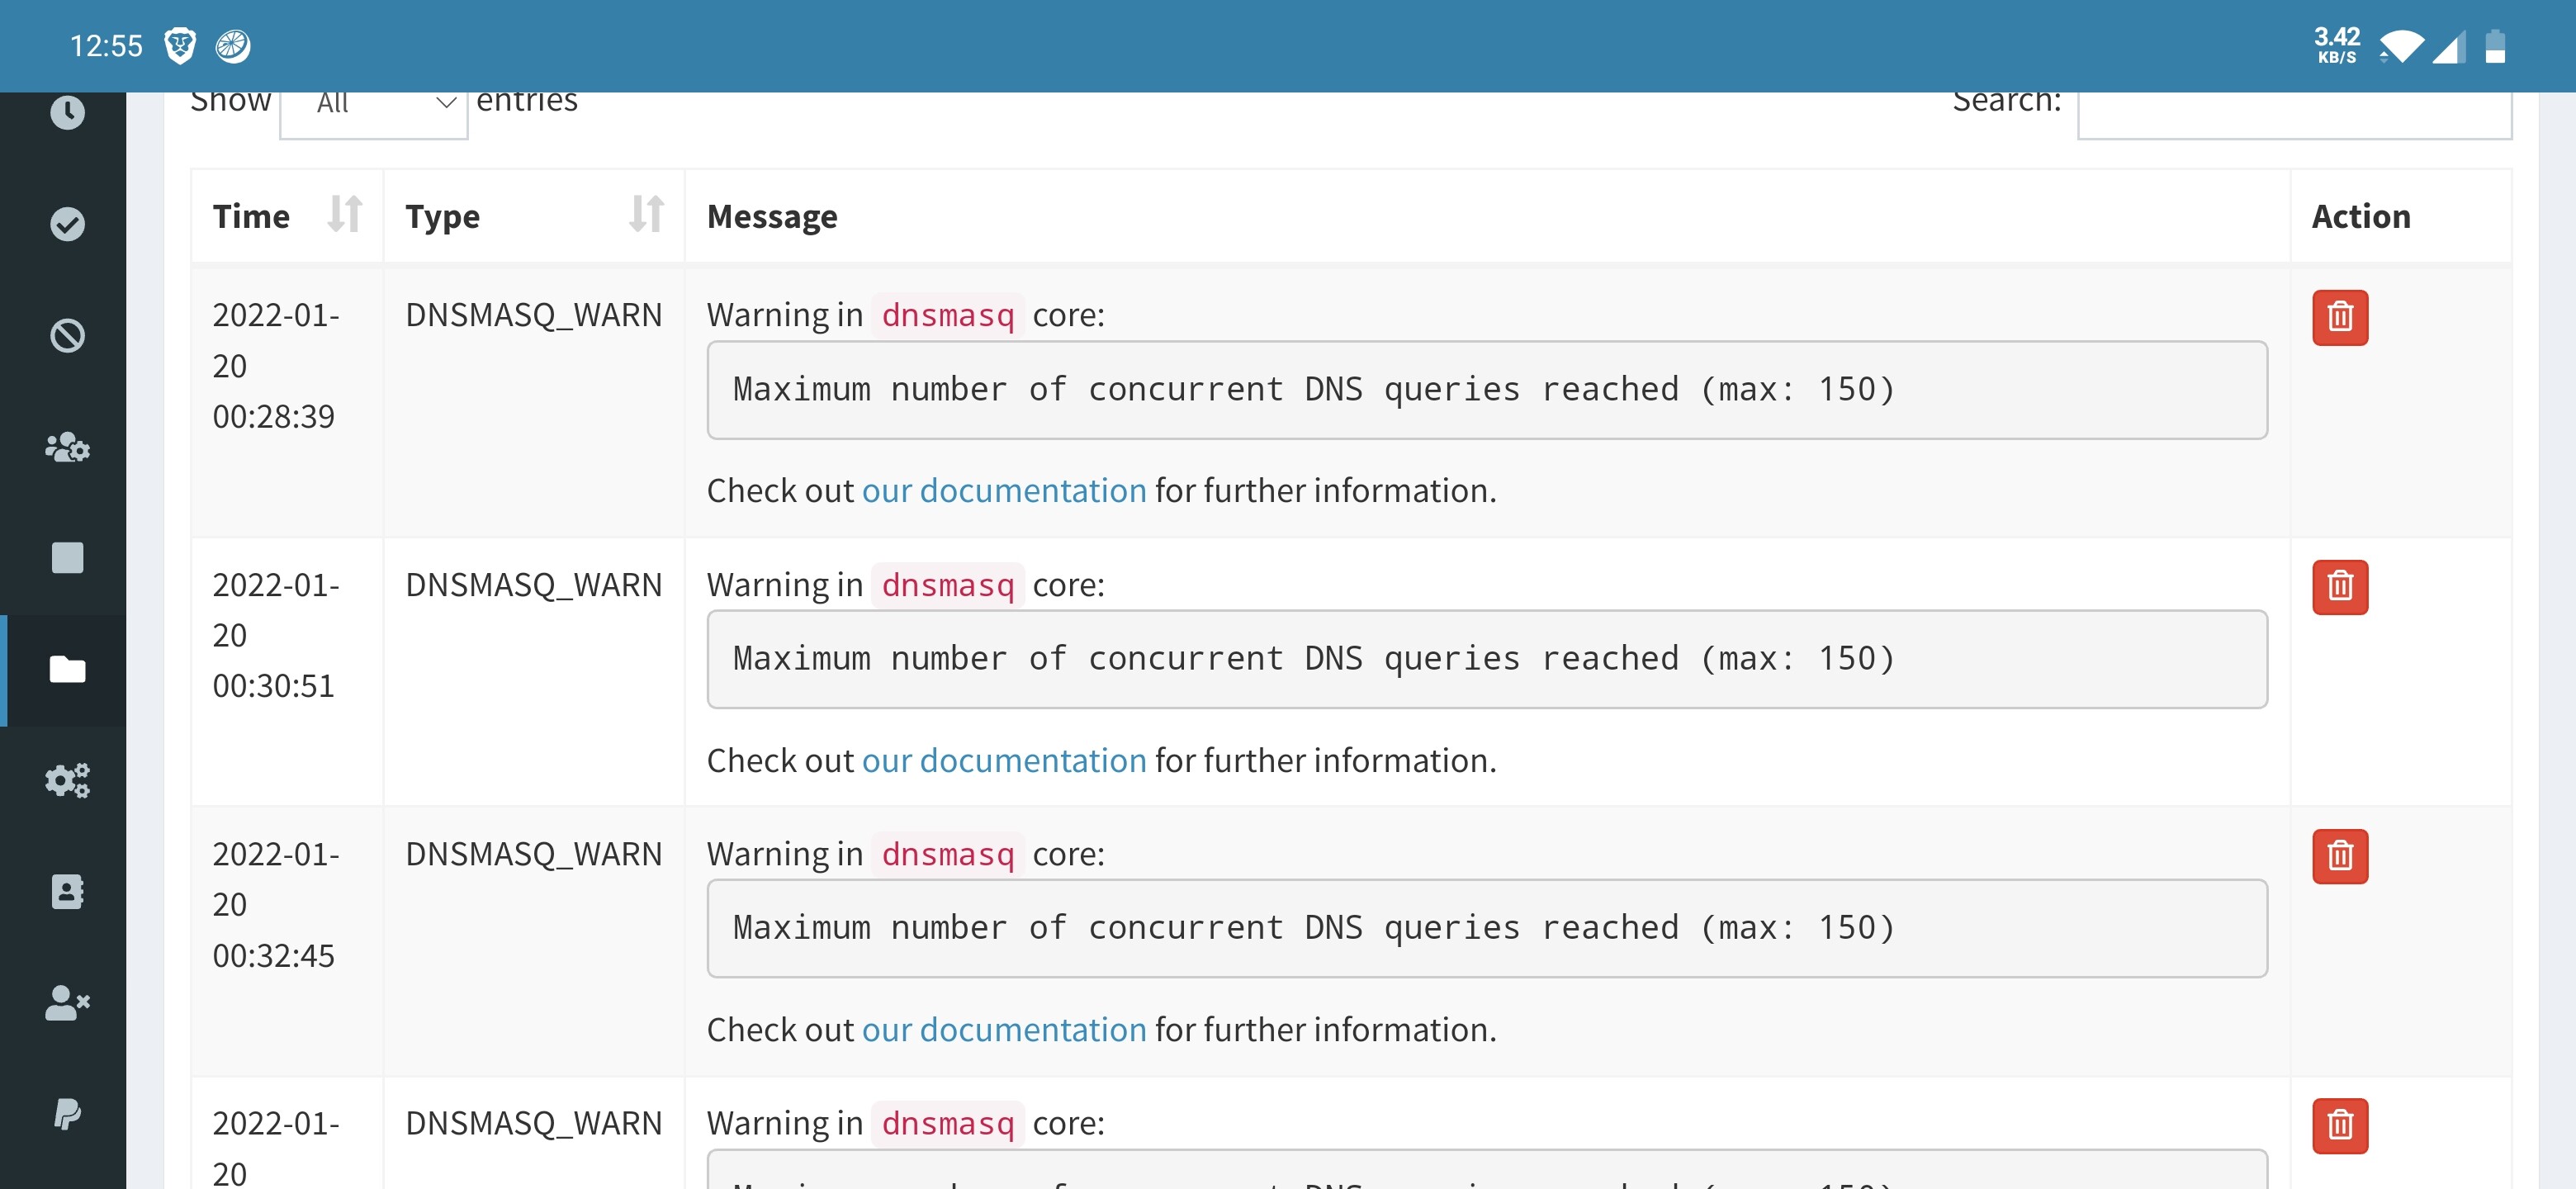Image resolution: width=2576 pixels, height=1189 pixels.
Task: Sort table by Type column
Action: 534,216
